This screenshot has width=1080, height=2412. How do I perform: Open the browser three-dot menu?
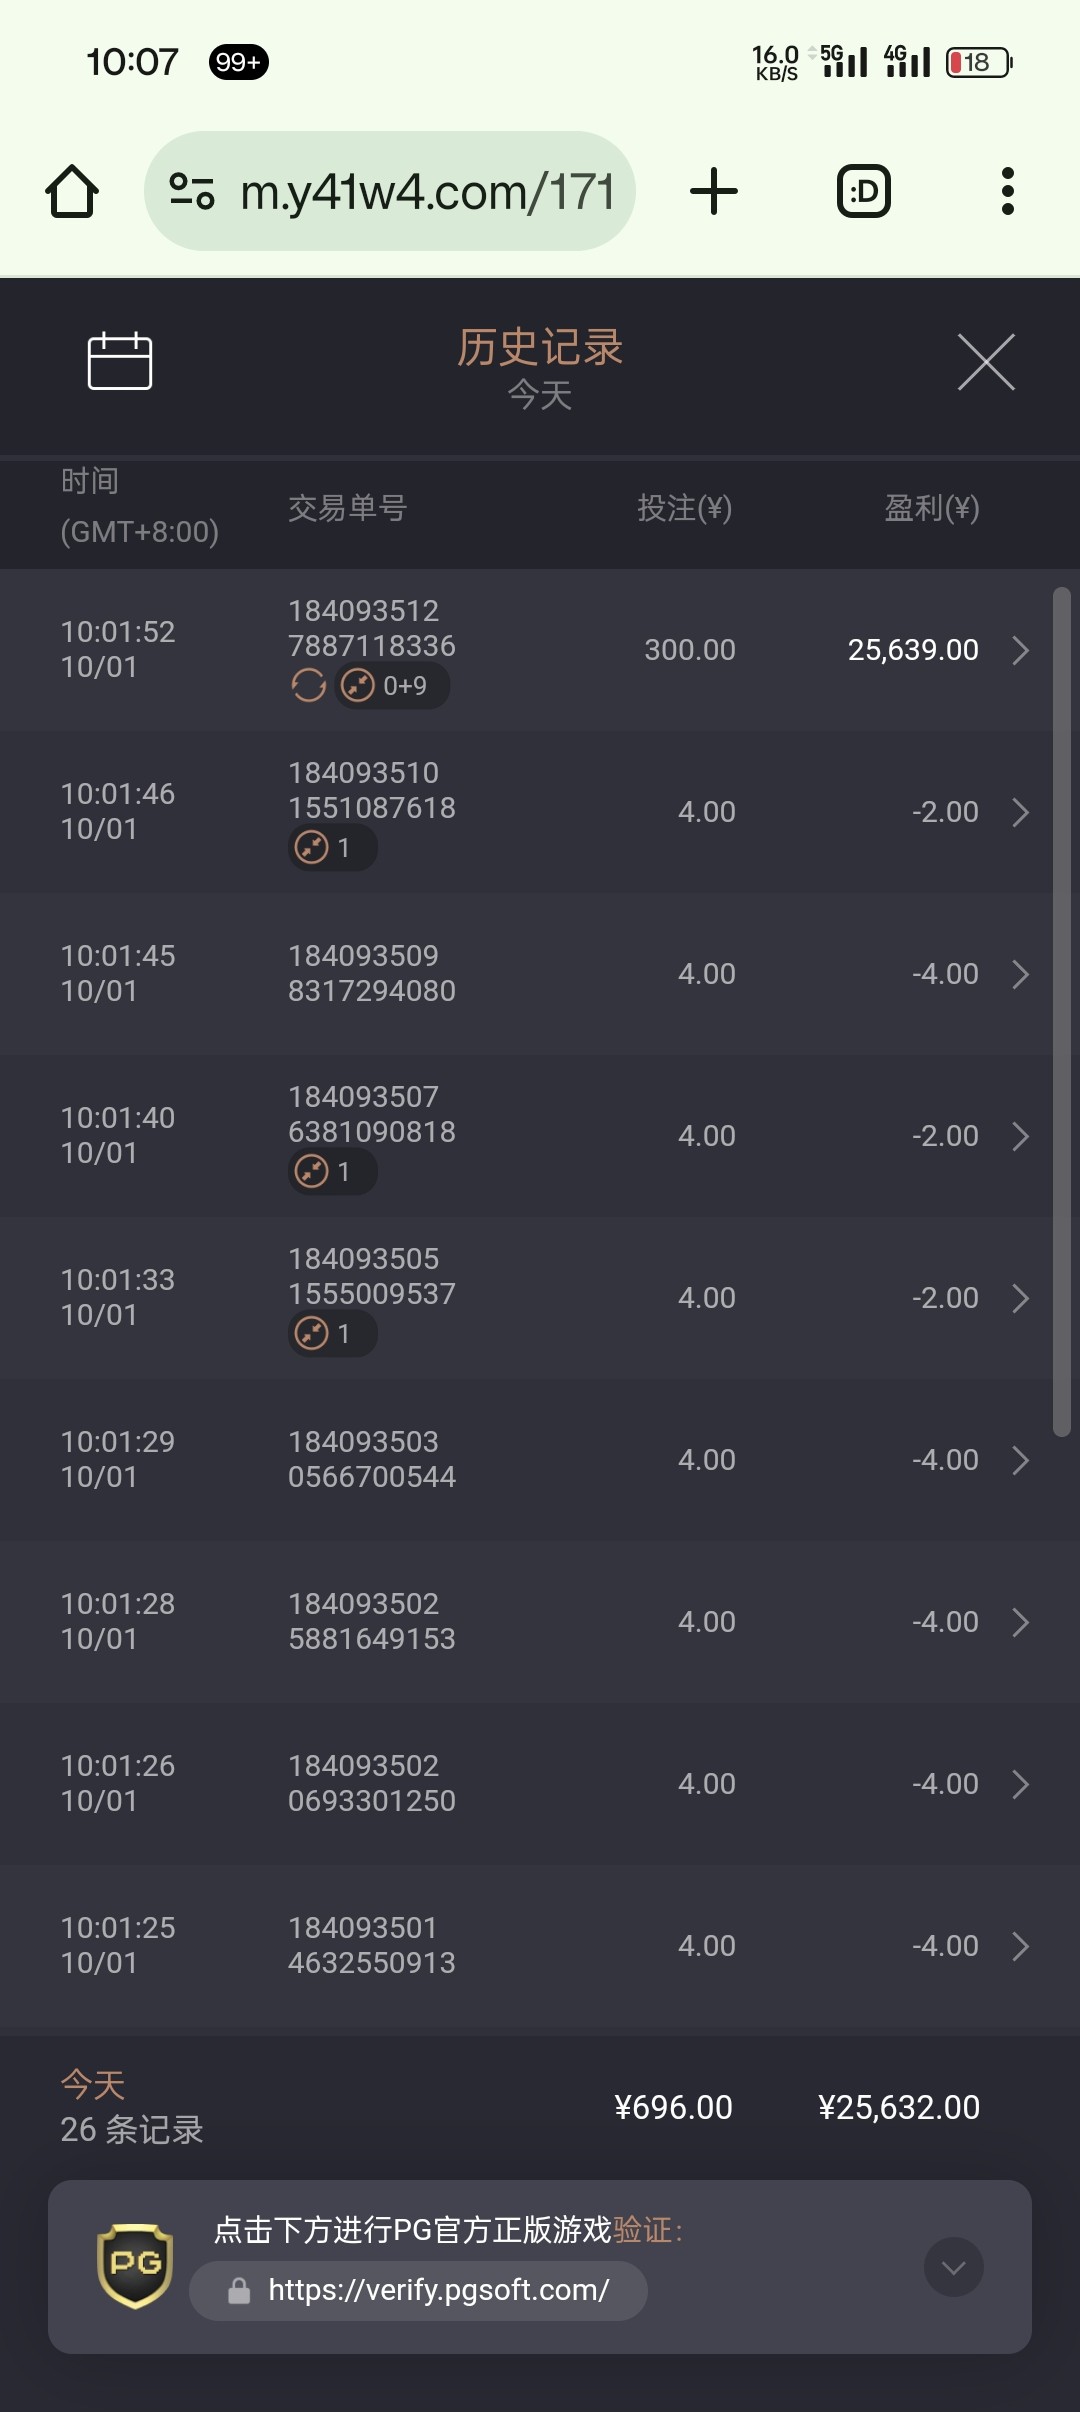[x=1007, y=191]
